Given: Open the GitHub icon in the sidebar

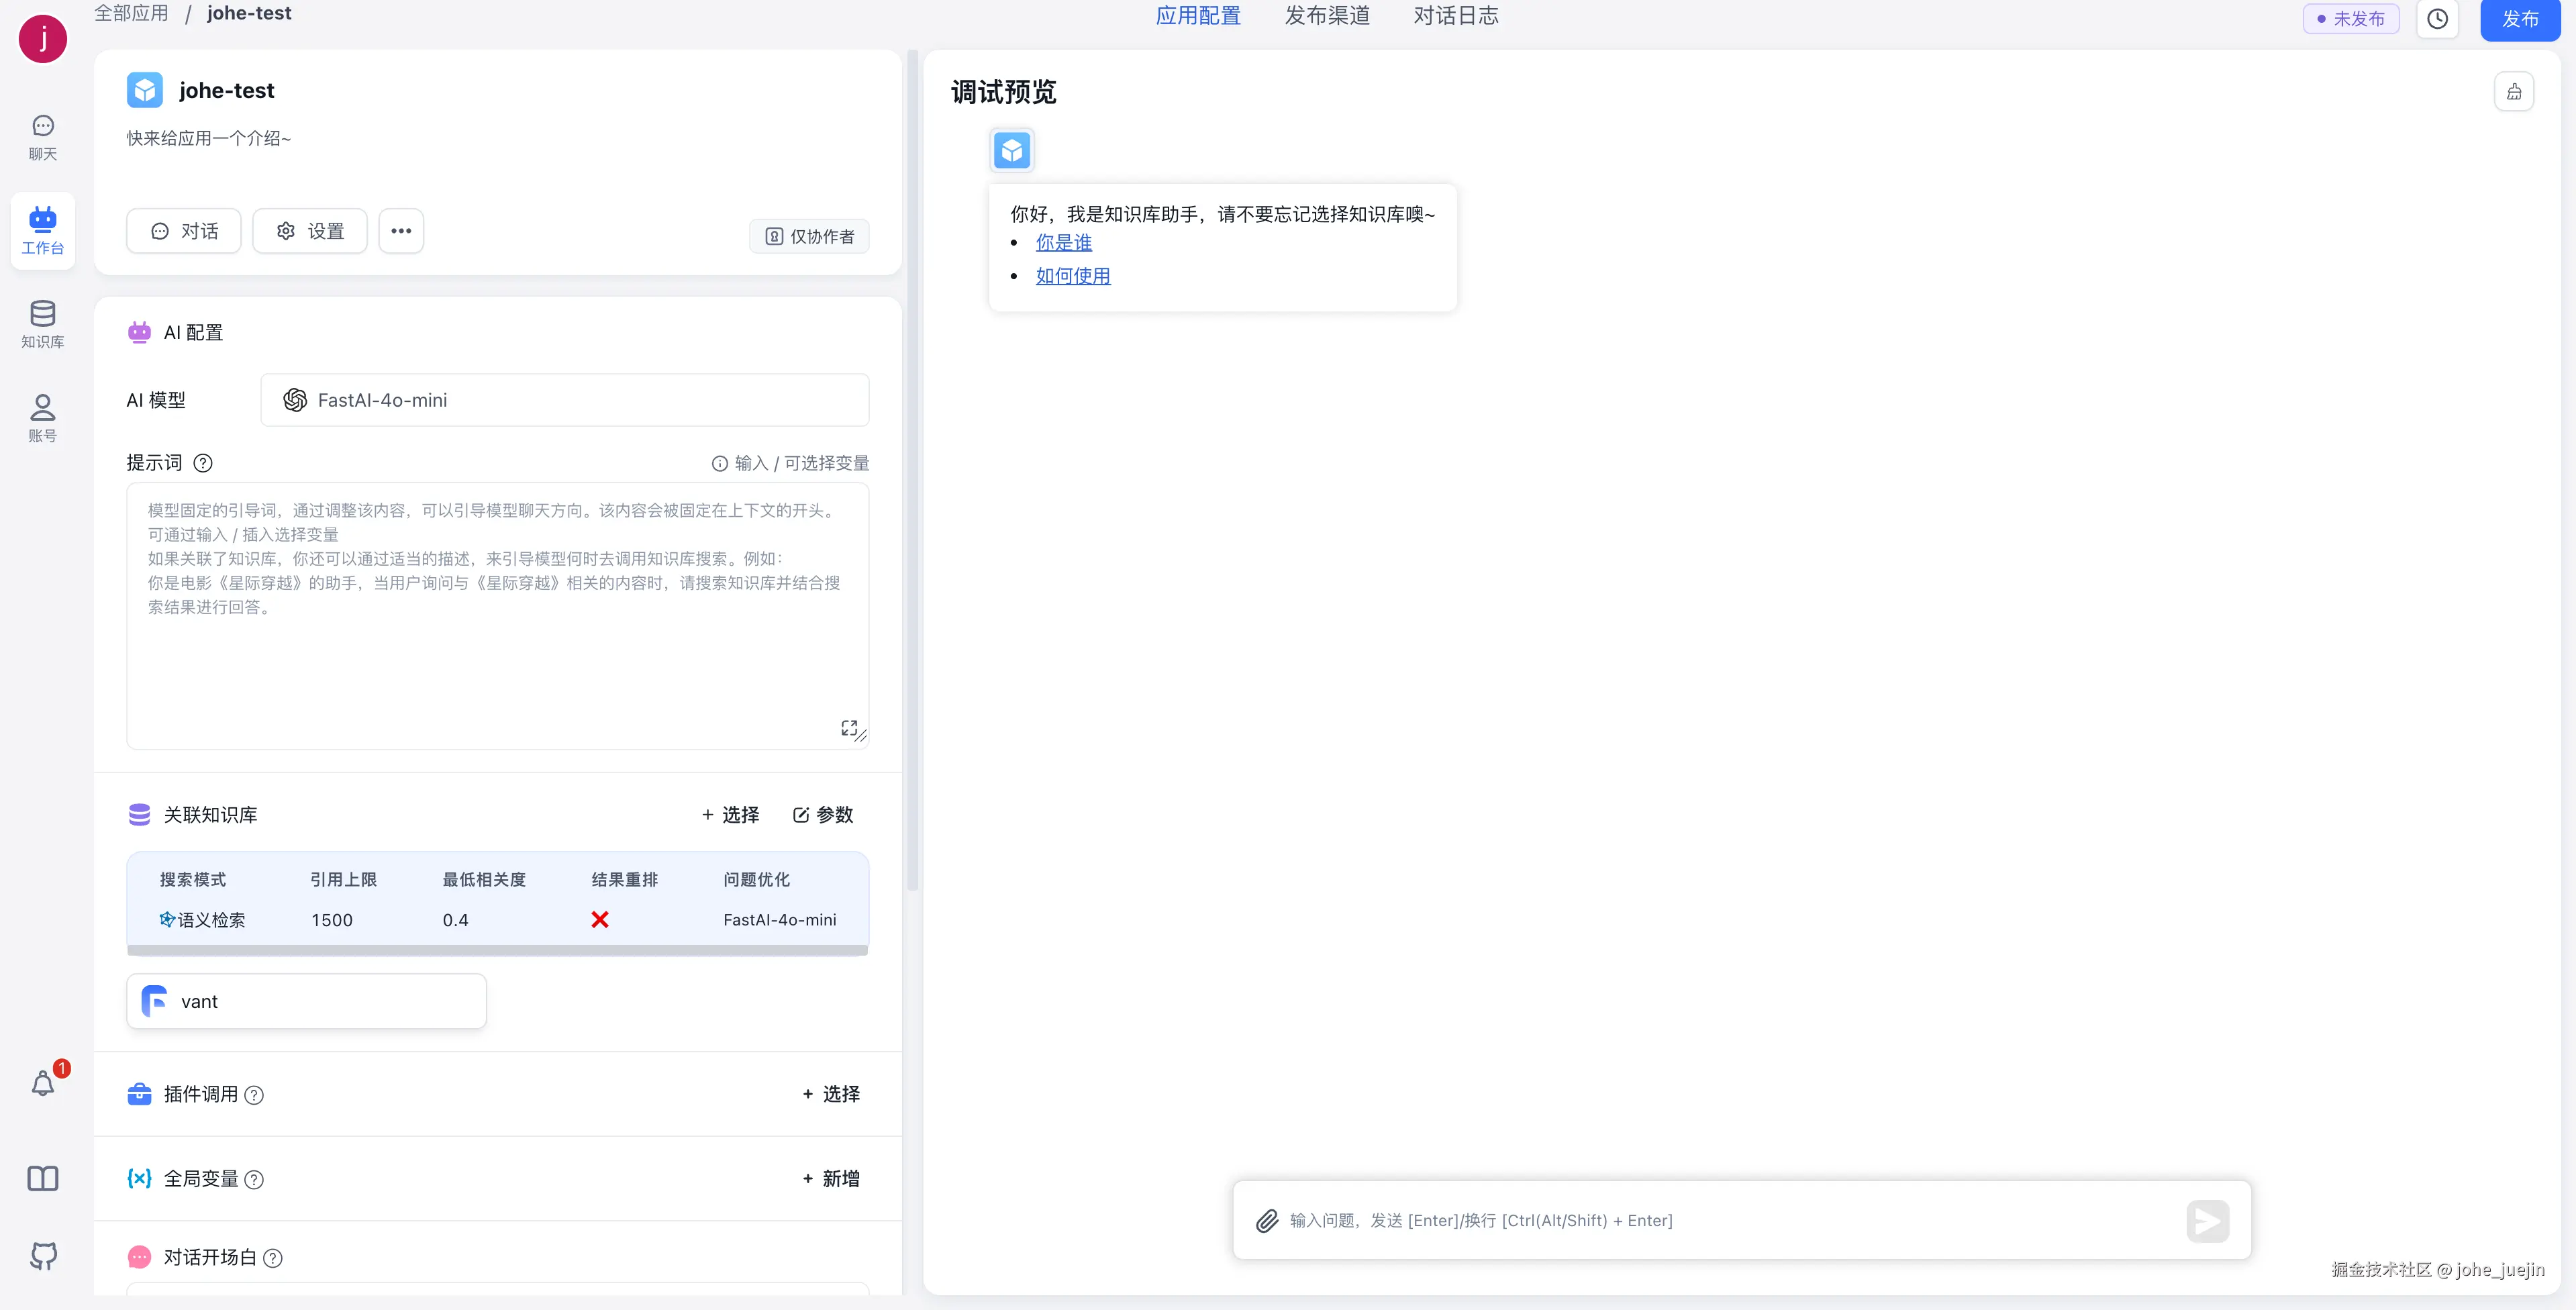Looking at the screenshot, I should [42, 1256].
